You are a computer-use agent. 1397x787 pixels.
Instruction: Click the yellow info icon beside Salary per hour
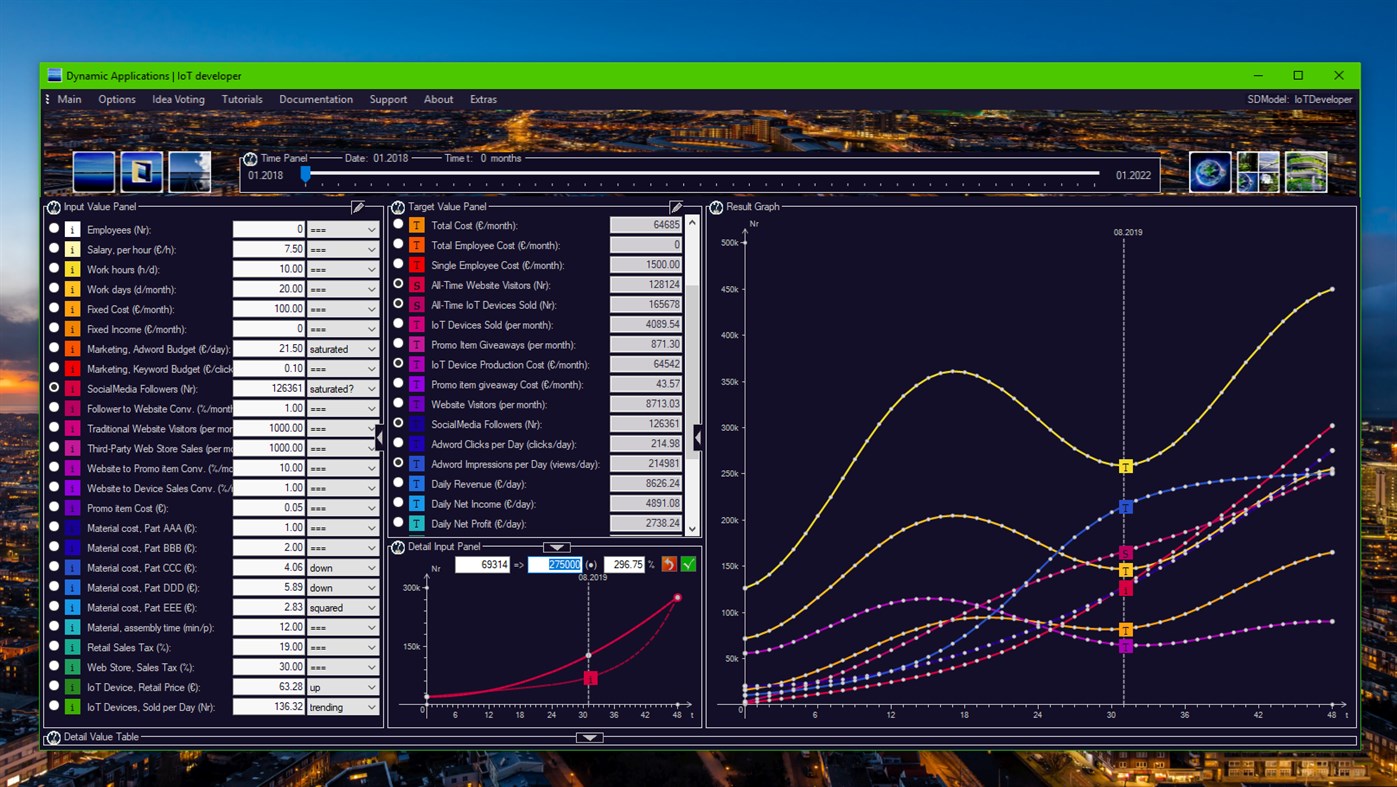(71, 249)
